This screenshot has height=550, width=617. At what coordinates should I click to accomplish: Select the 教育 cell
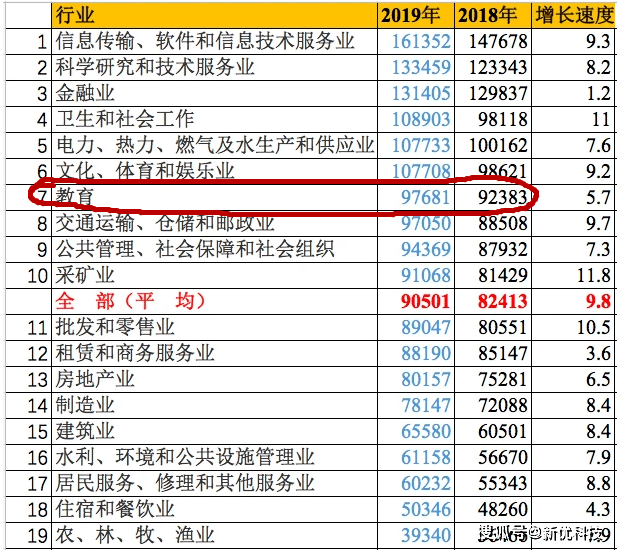click(x=214, y=197)
